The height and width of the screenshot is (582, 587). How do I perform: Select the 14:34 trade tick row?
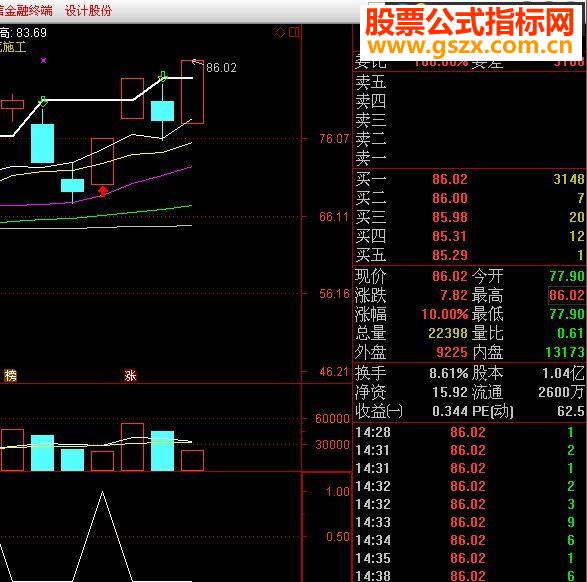click(469, 540)
